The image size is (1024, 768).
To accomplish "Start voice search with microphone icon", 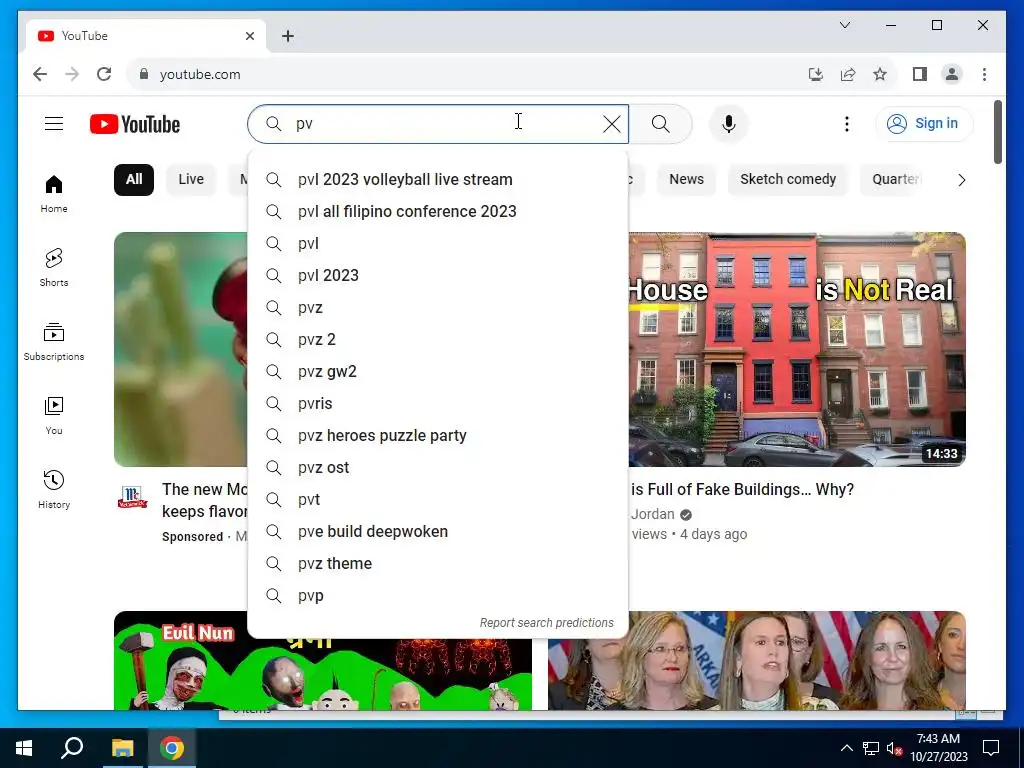I will click(729, 124).
